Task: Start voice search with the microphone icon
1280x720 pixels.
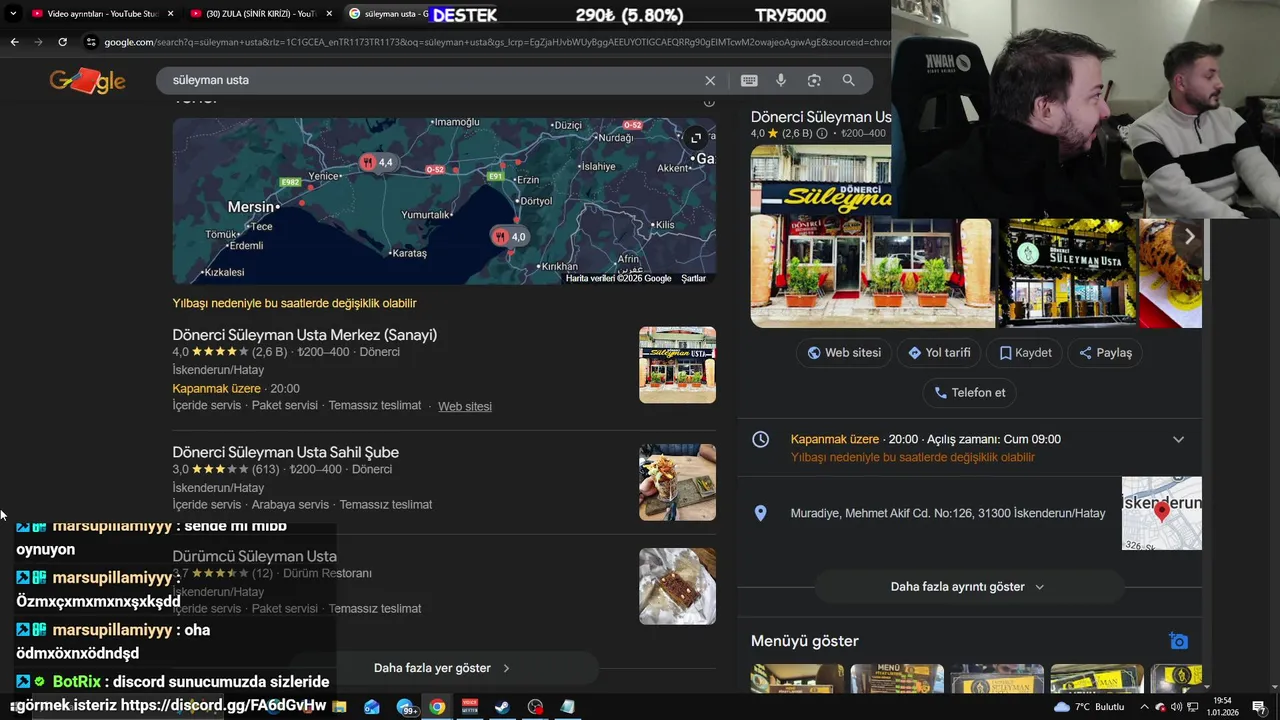Action: 781,80
